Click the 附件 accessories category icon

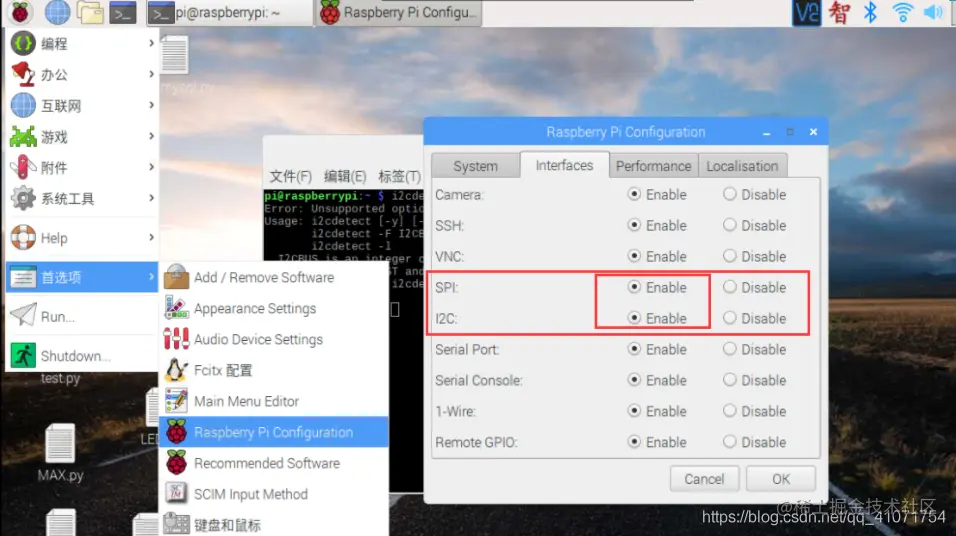pos(23,167)
